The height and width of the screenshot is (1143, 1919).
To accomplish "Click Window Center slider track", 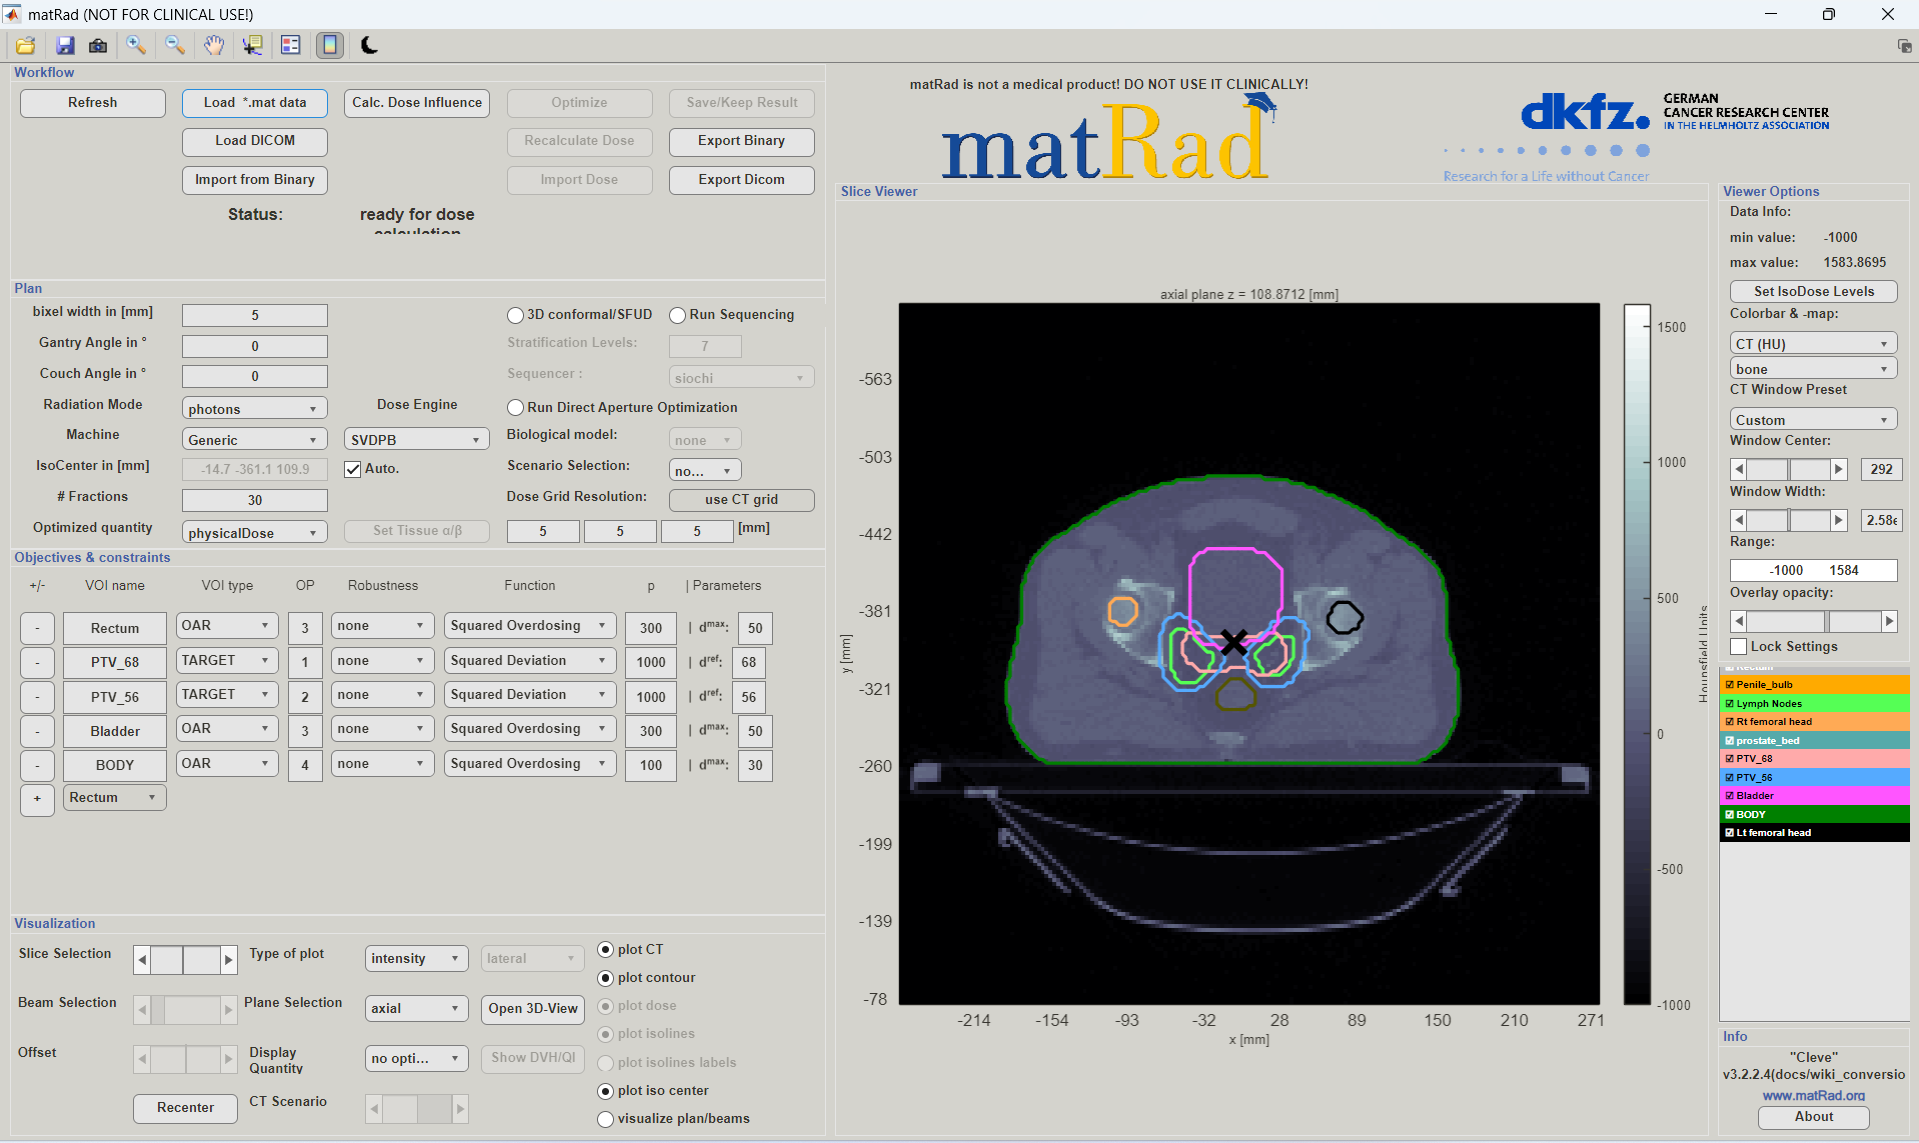I will pyautogui.click(x=1788, y=469).
